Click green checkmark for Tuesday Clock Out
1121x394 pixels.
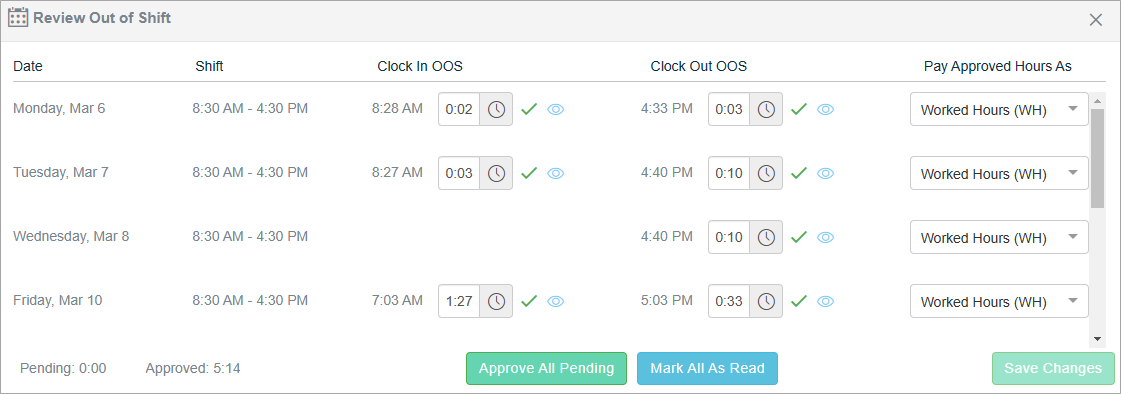tap(799, 173)
